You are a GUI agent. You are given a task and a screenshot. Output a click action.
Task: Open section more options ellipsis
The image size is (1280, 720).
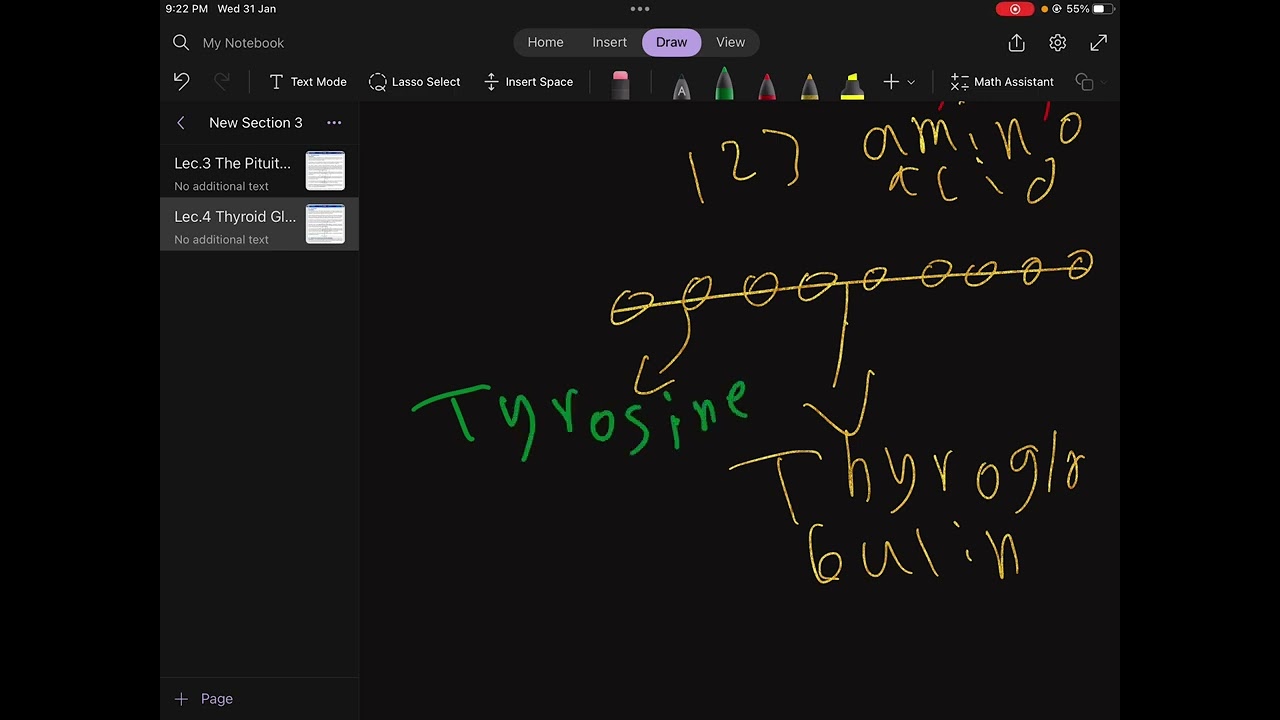click(x=334, y=123)
